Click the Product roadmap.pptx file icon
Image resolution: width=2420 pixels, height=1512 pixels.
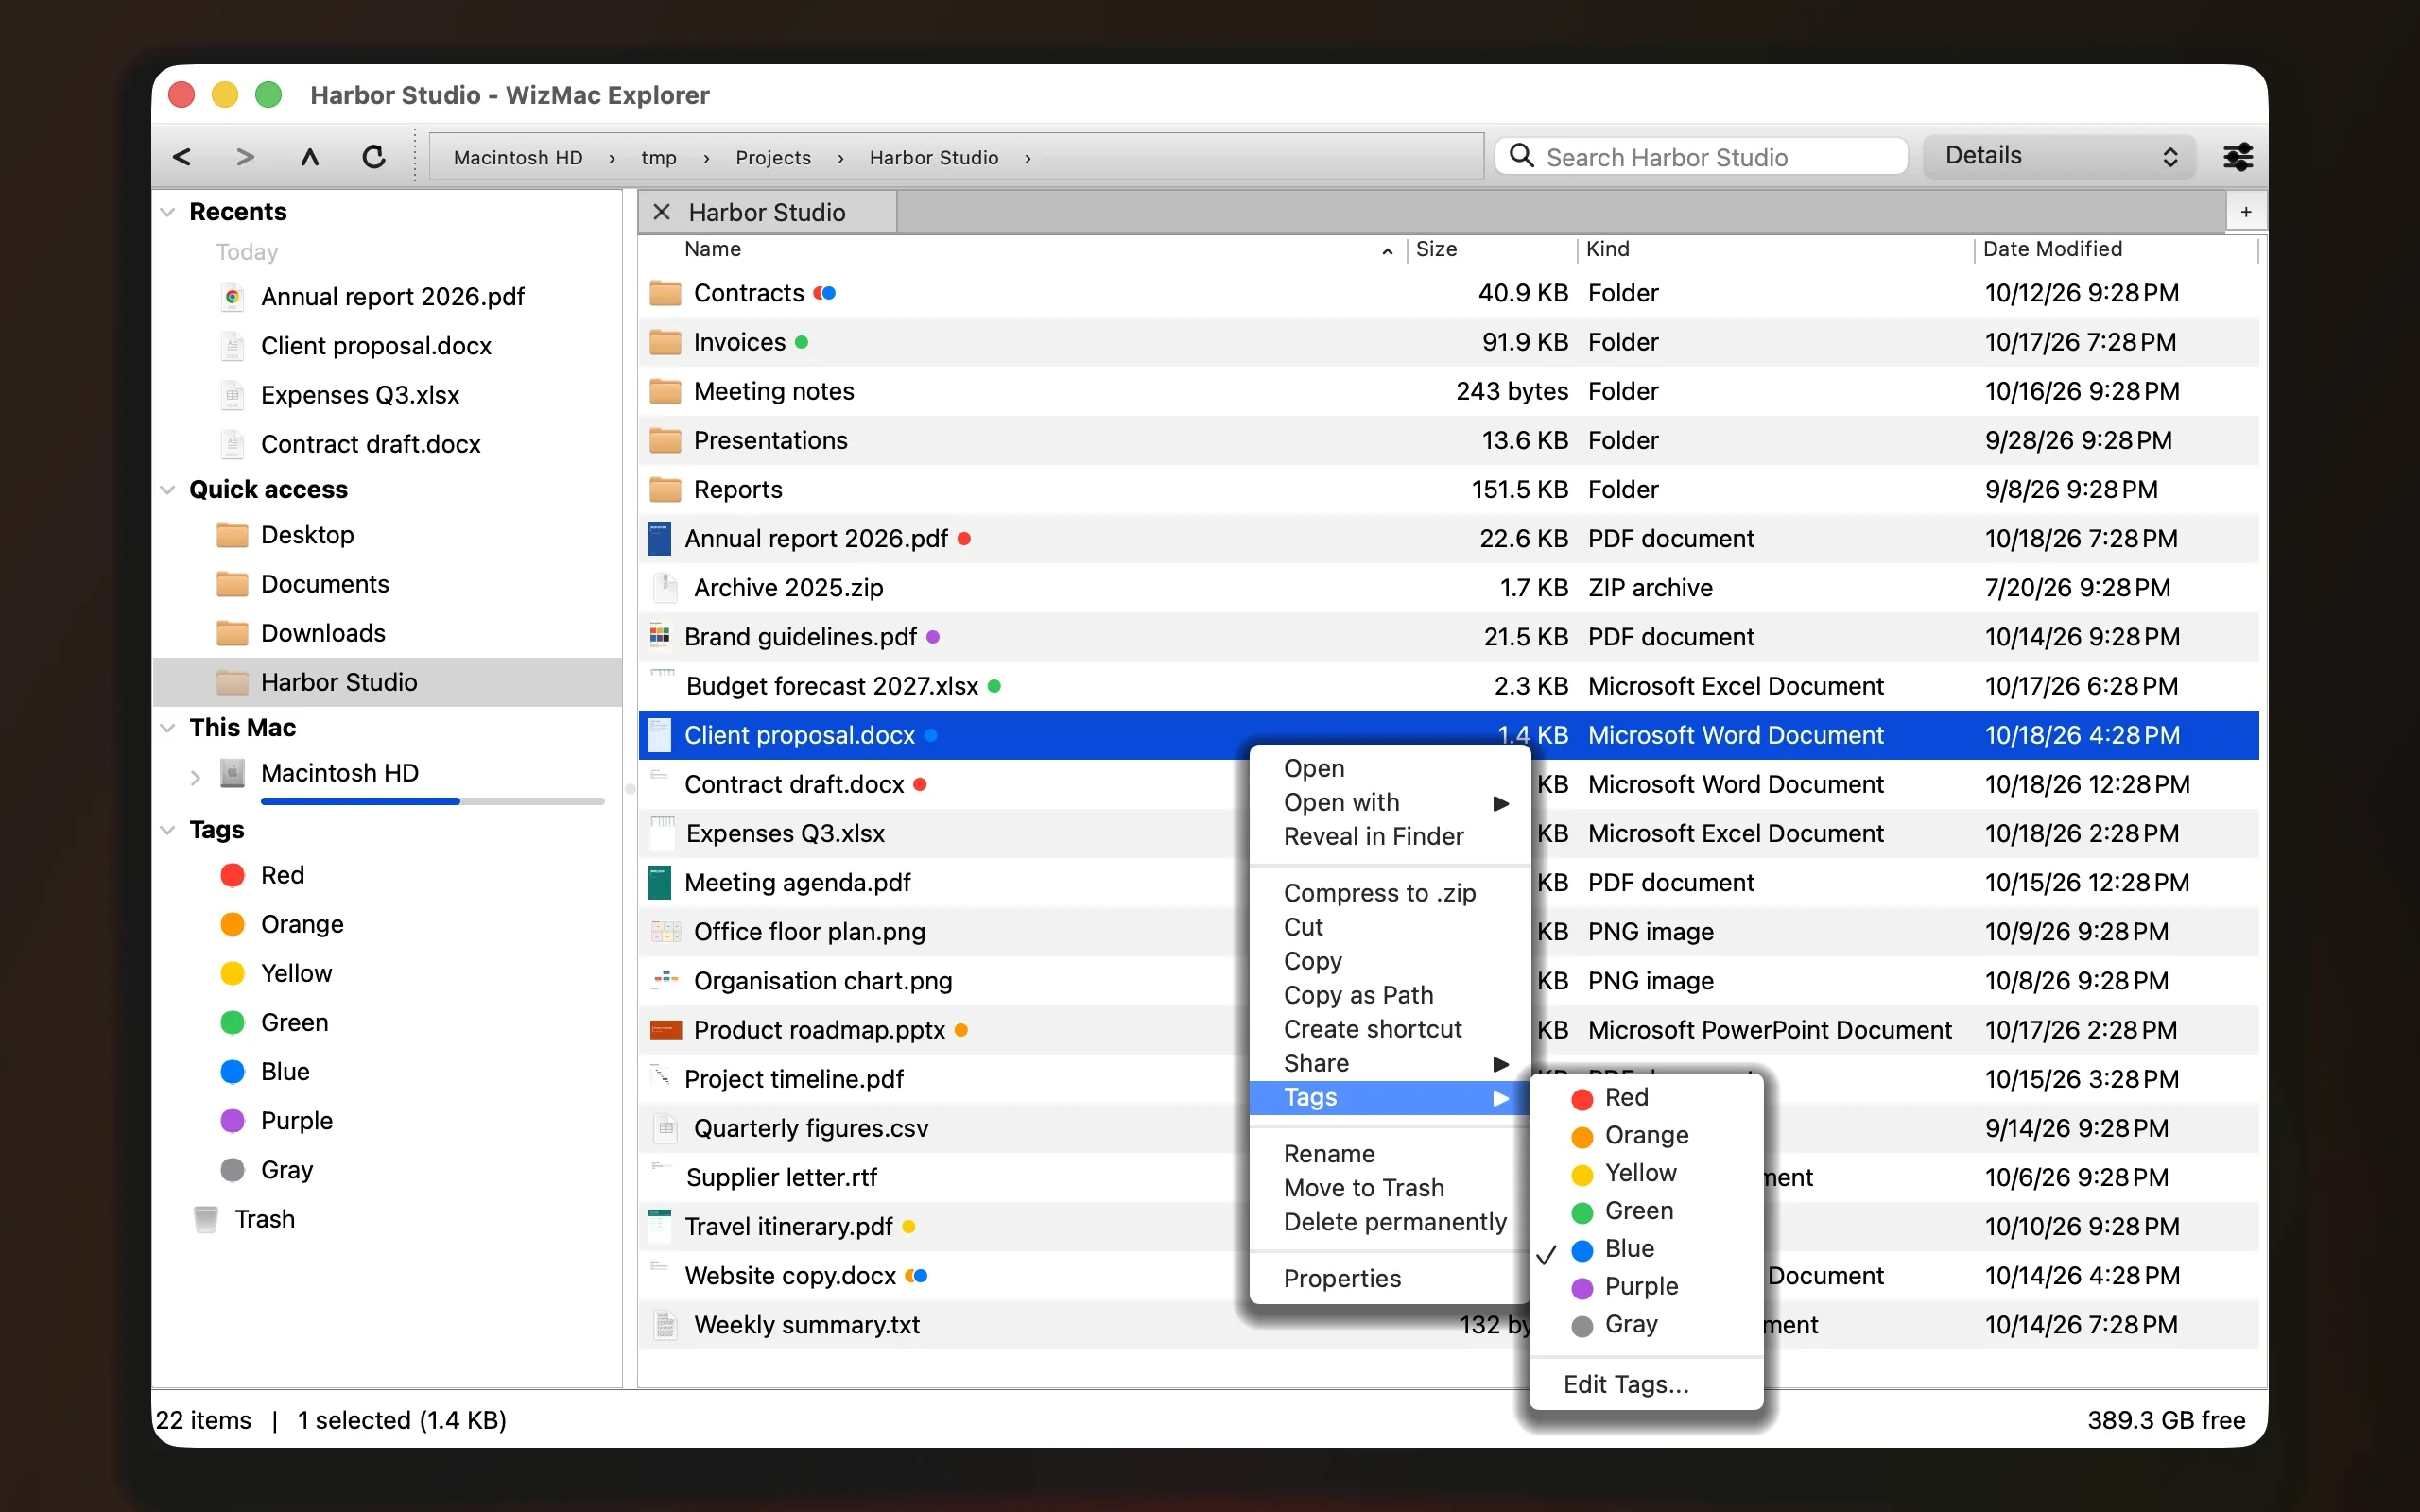point(665,1030)
